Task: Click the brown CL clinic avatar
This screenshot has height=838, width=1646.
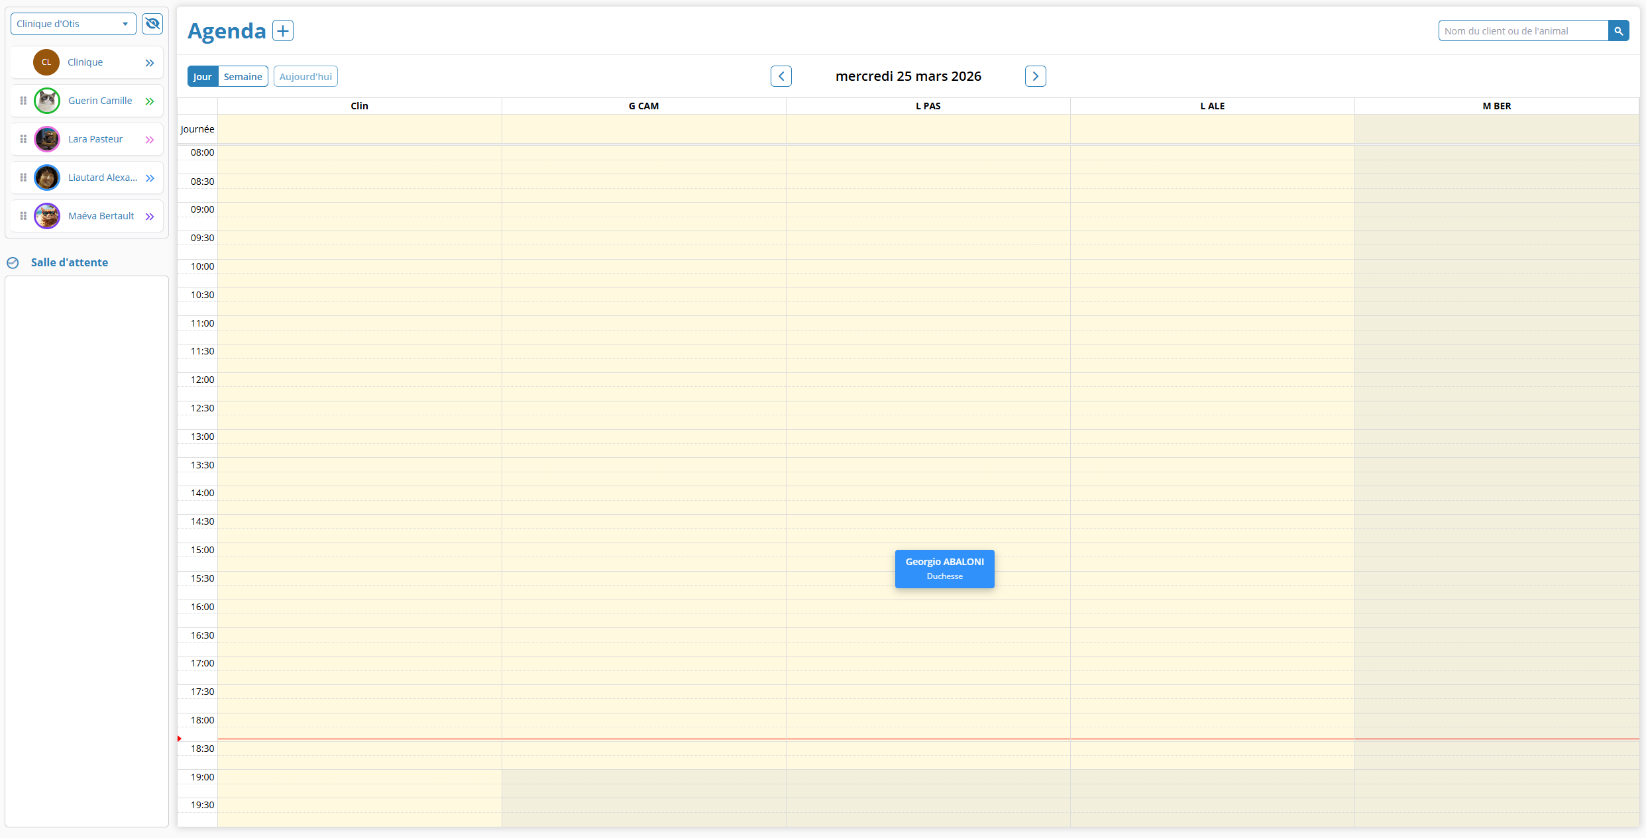Action: [46, 62]
